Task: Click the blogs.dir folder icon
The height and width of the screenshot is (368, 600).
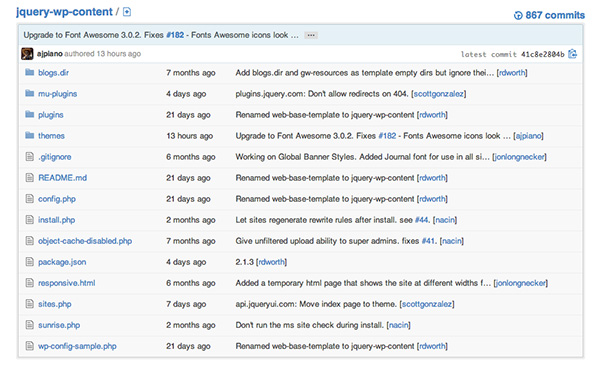Action: coord(29,72)
